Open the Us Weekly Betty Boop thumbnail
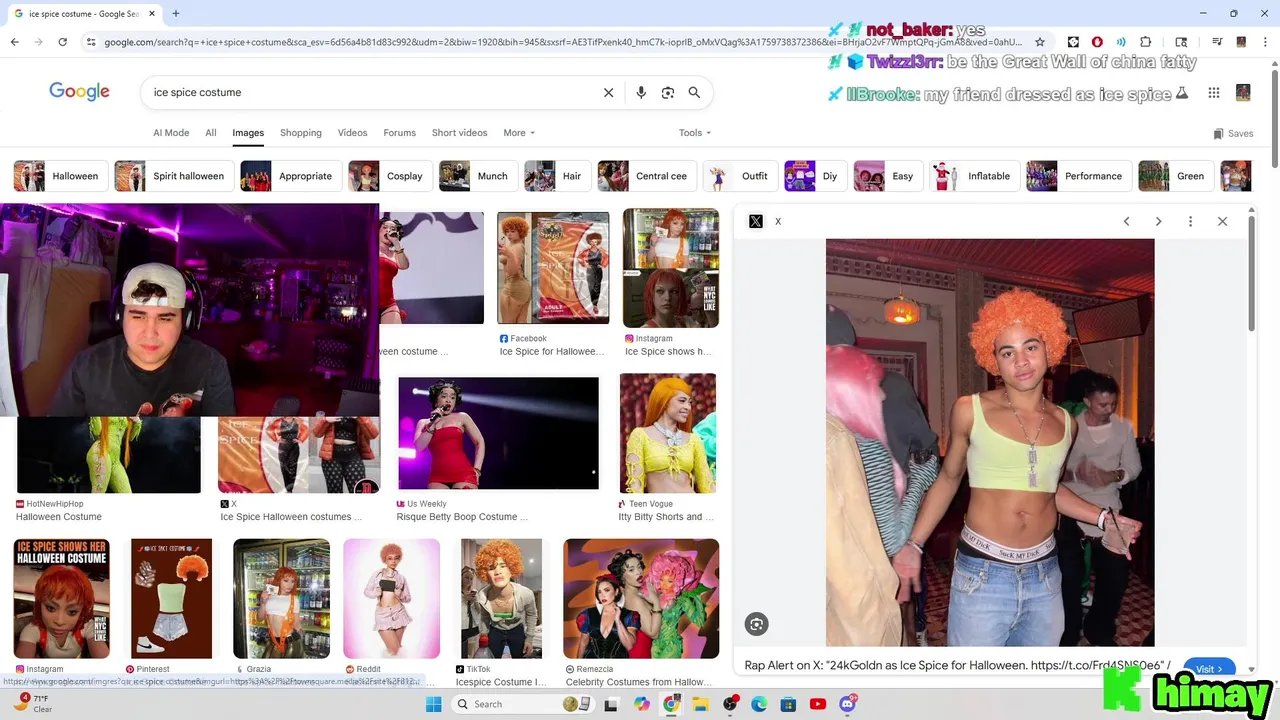The height and width of the screenshot is (720, 1280). (x=498, y=433)
